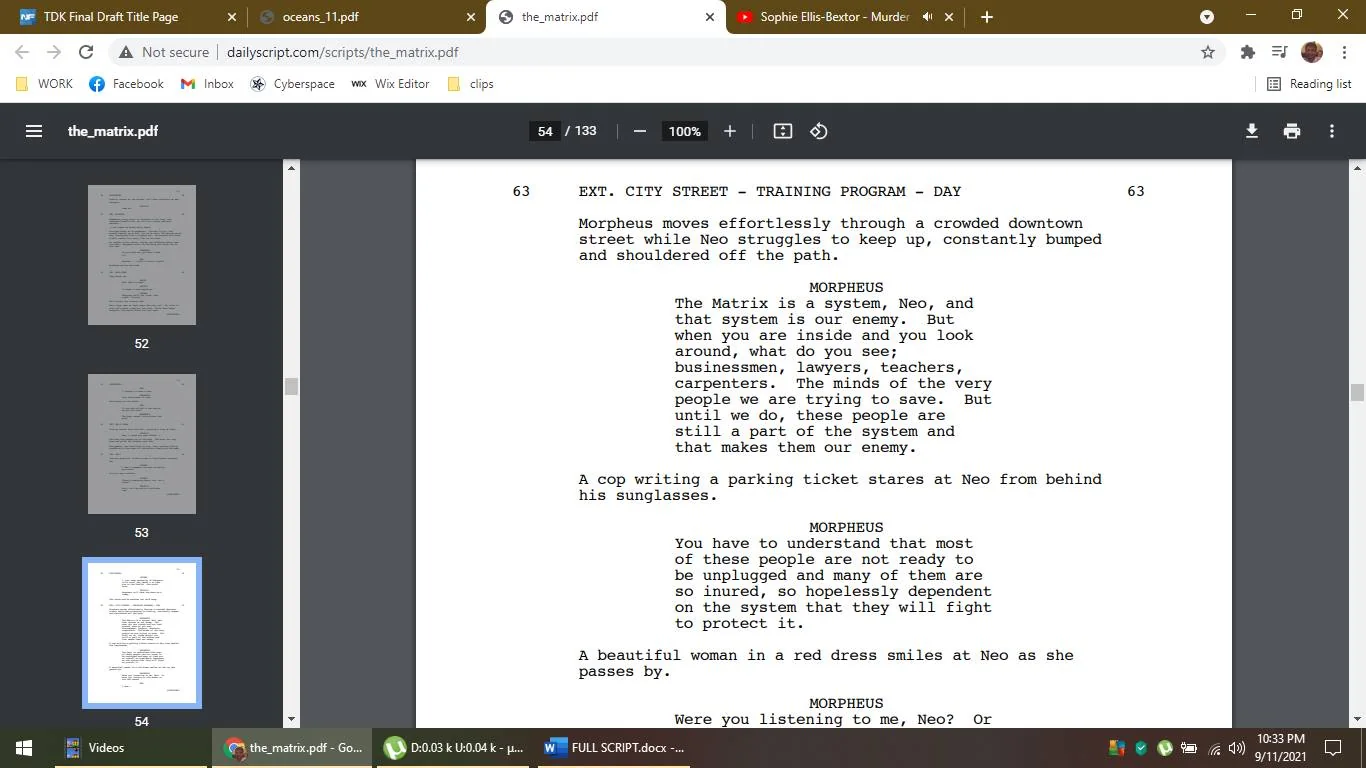Click the thumbnail sidebar scroll up arrow
1366x768 pixels.
point(291,167)
